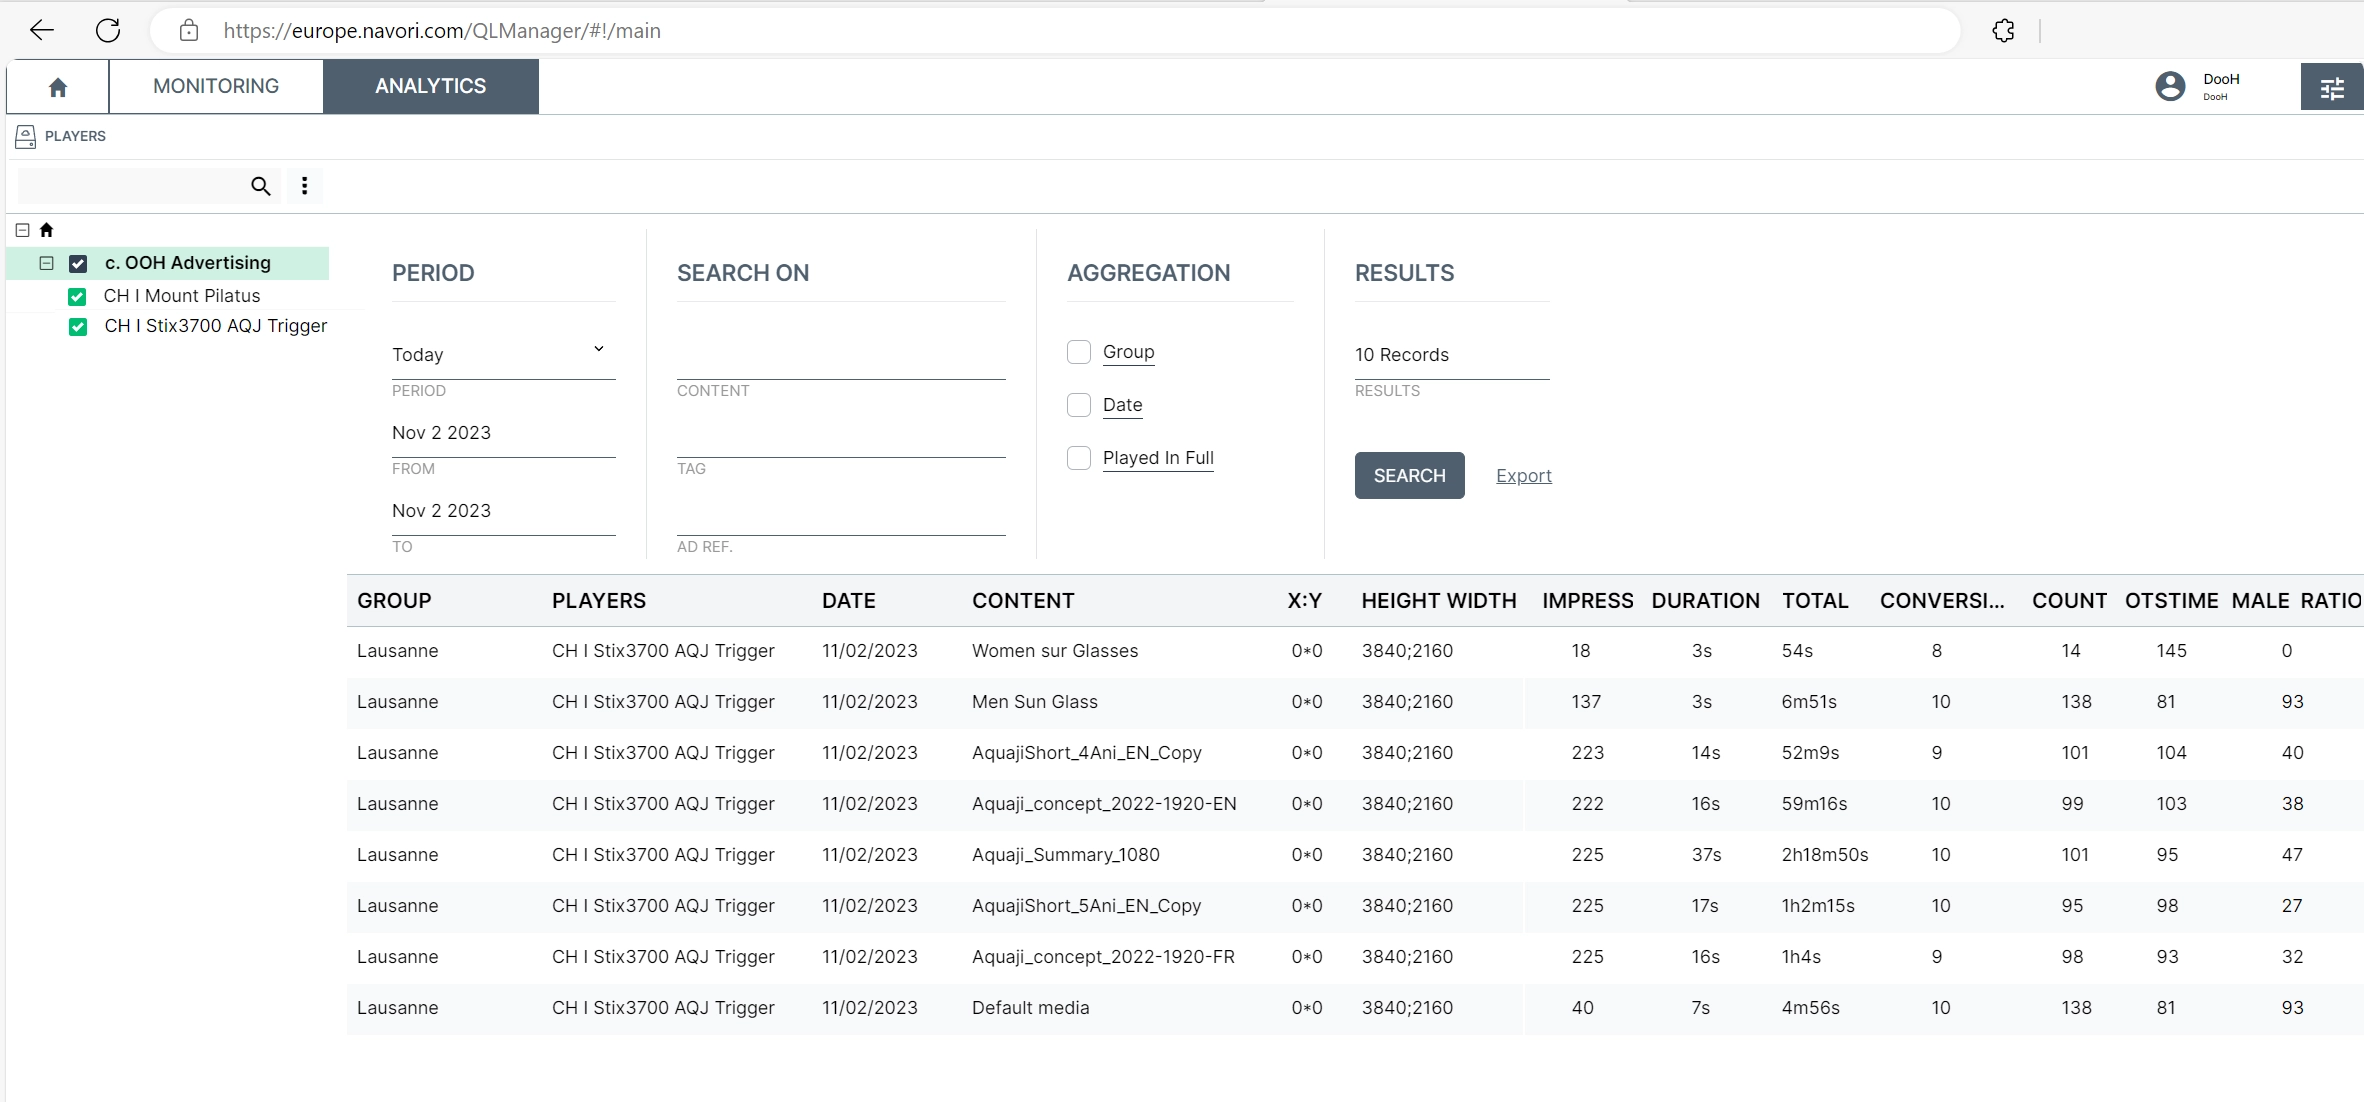Select the root home icon in tree
Viewport: 2364px width, 1102px height.
pyautogui.click(x=46, y=230)
